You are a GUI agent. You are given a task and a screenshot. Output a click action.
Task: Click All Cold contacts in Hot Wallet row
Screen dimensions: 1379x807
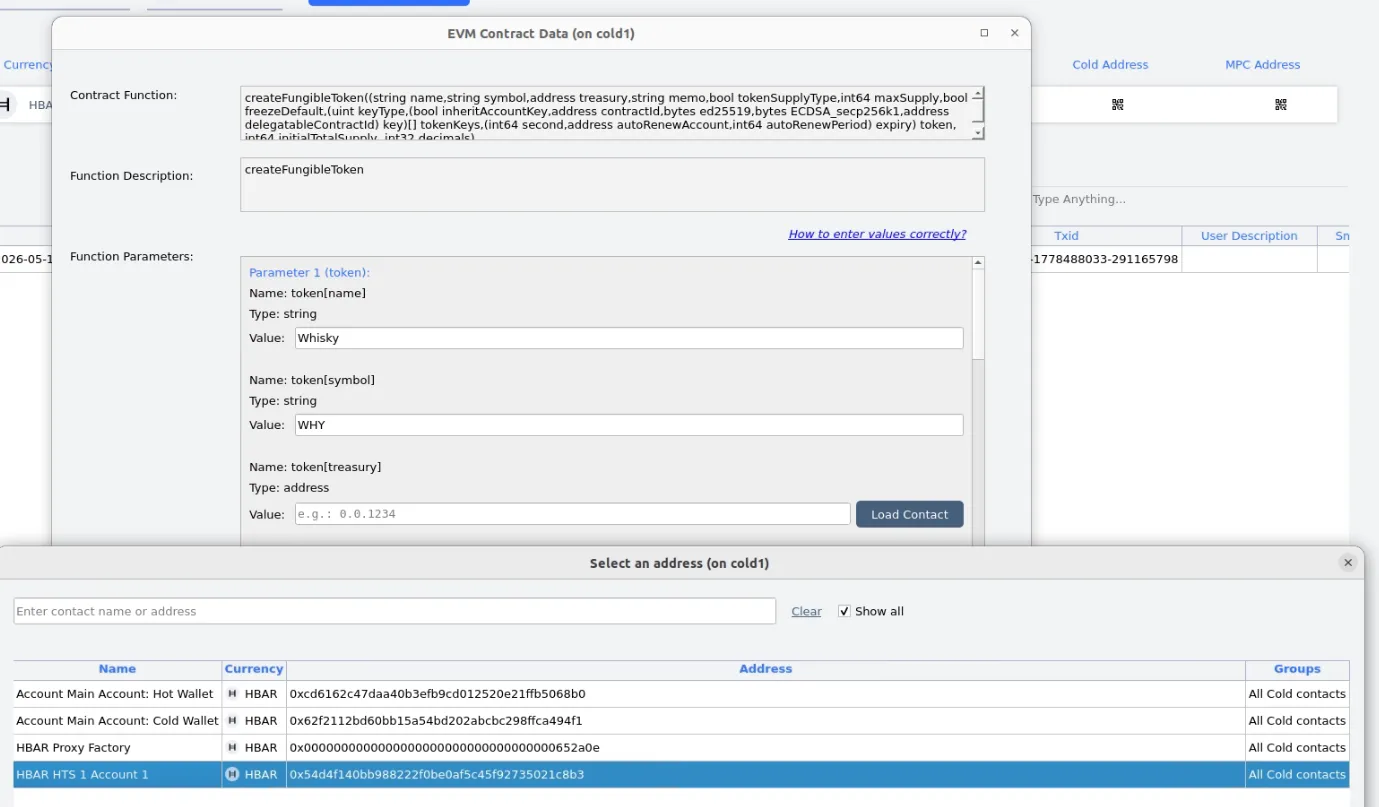[x=1297, y=694]
